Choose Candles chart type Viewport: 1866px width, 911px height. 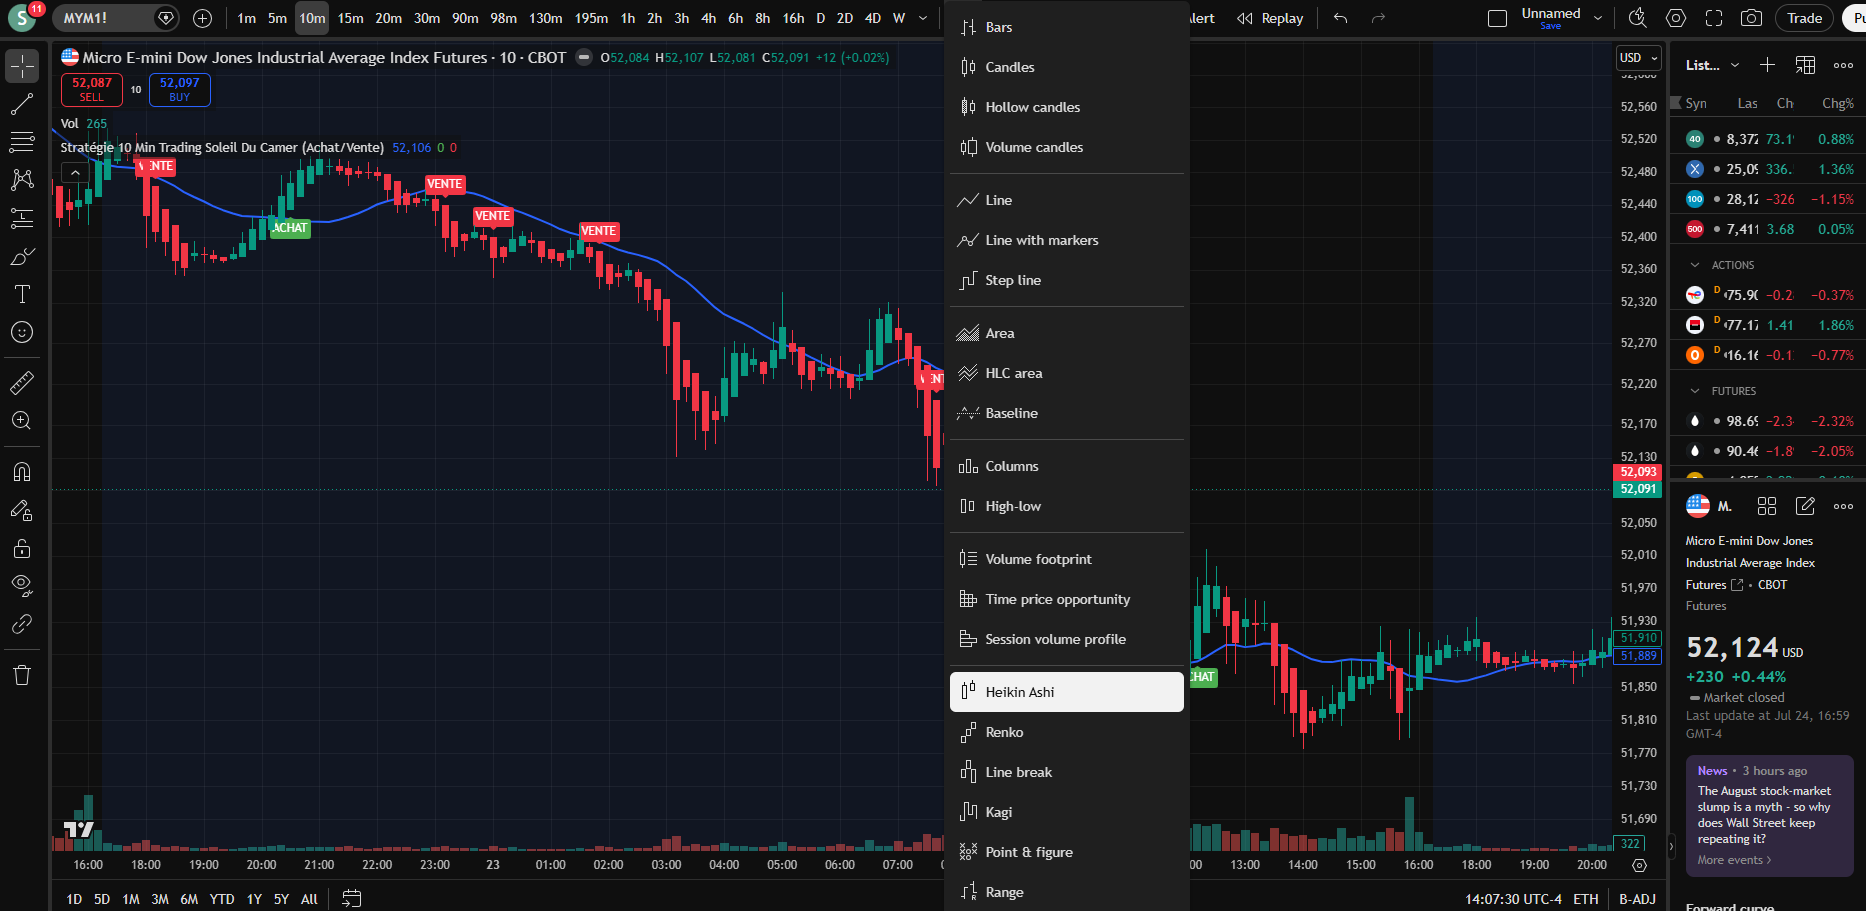pos(1066,67)
